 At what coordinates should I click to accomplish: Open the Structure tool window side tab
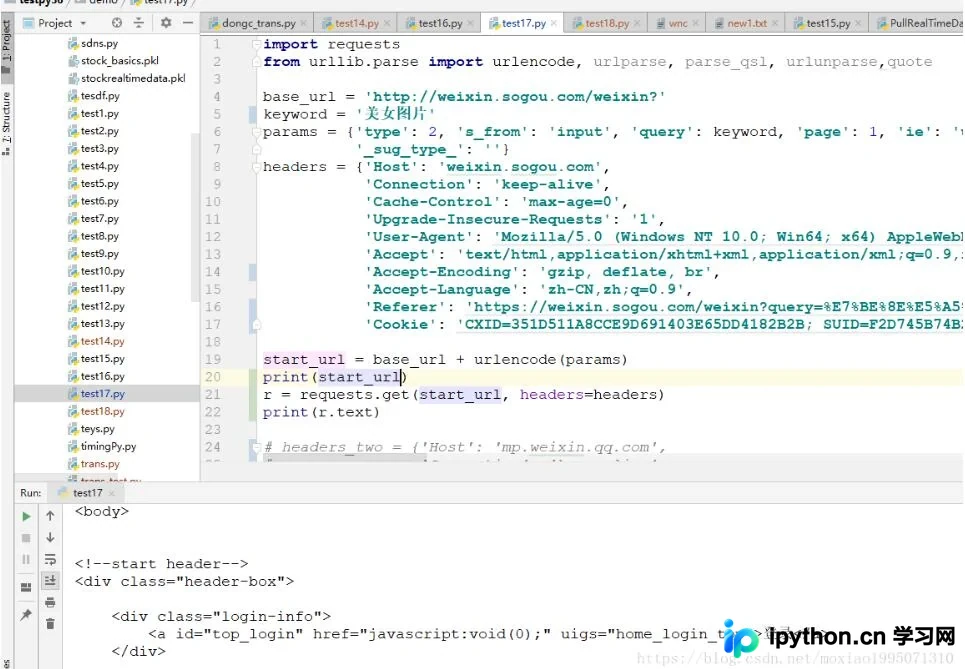7,122
